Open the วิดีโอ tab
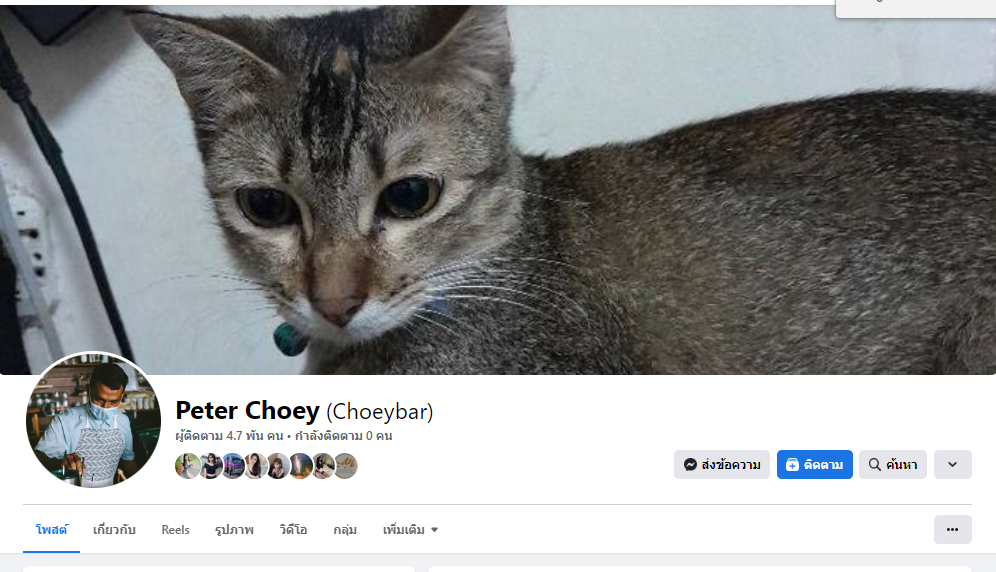 click(293, 529)
